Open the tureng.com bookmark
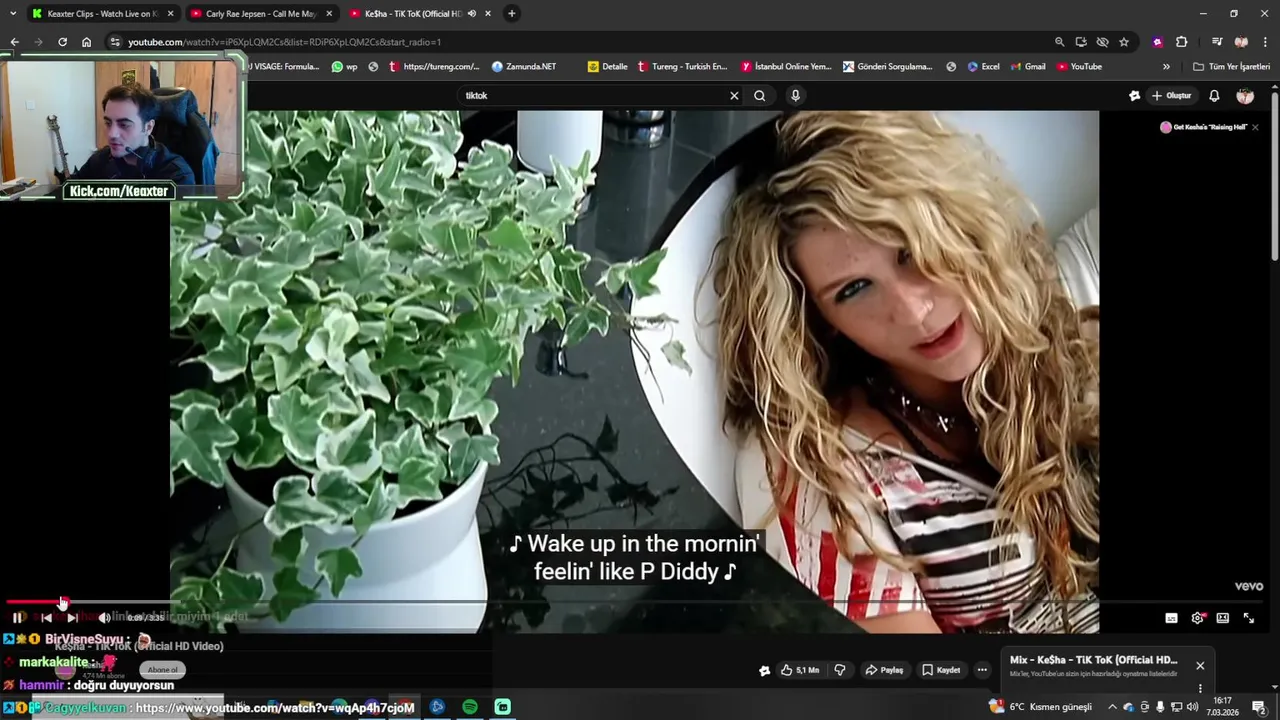Viewport: 1280px width, 720px height. pos(434,67)
